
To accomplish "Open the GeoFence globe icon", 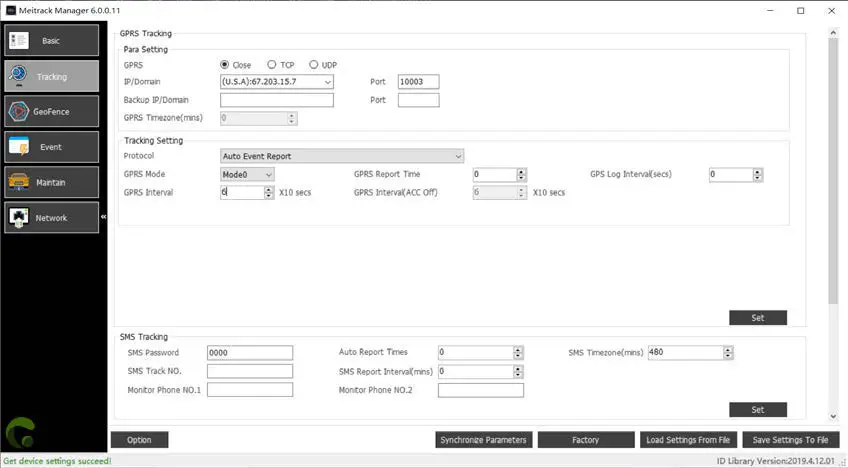I will point(19,111).
